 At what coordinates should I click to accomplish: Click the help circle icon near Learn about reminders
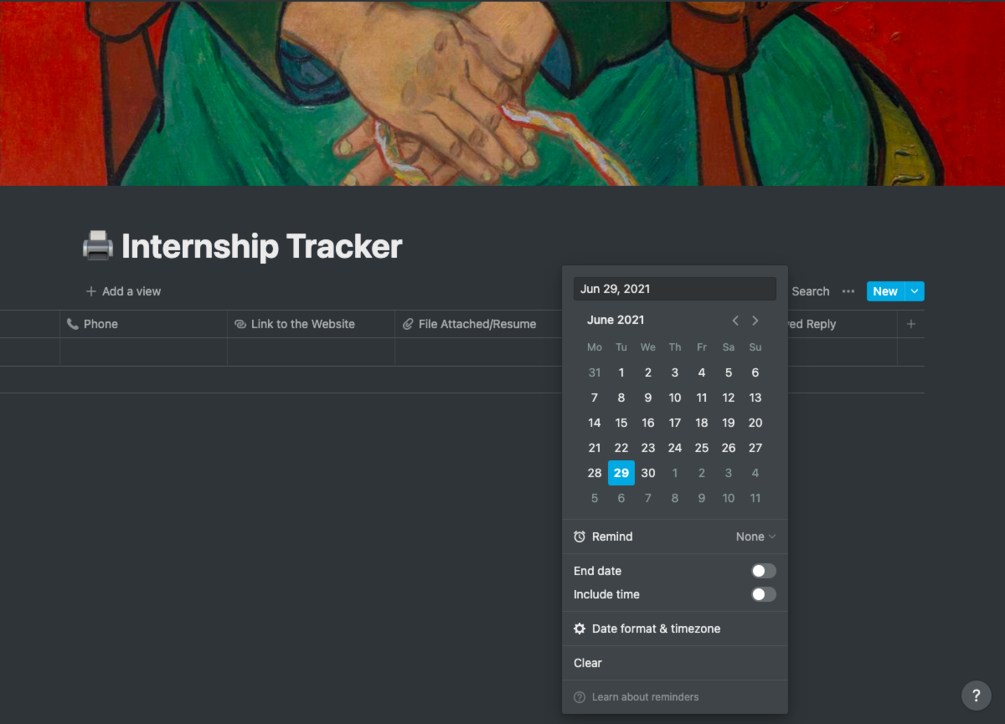pos(580,696)
